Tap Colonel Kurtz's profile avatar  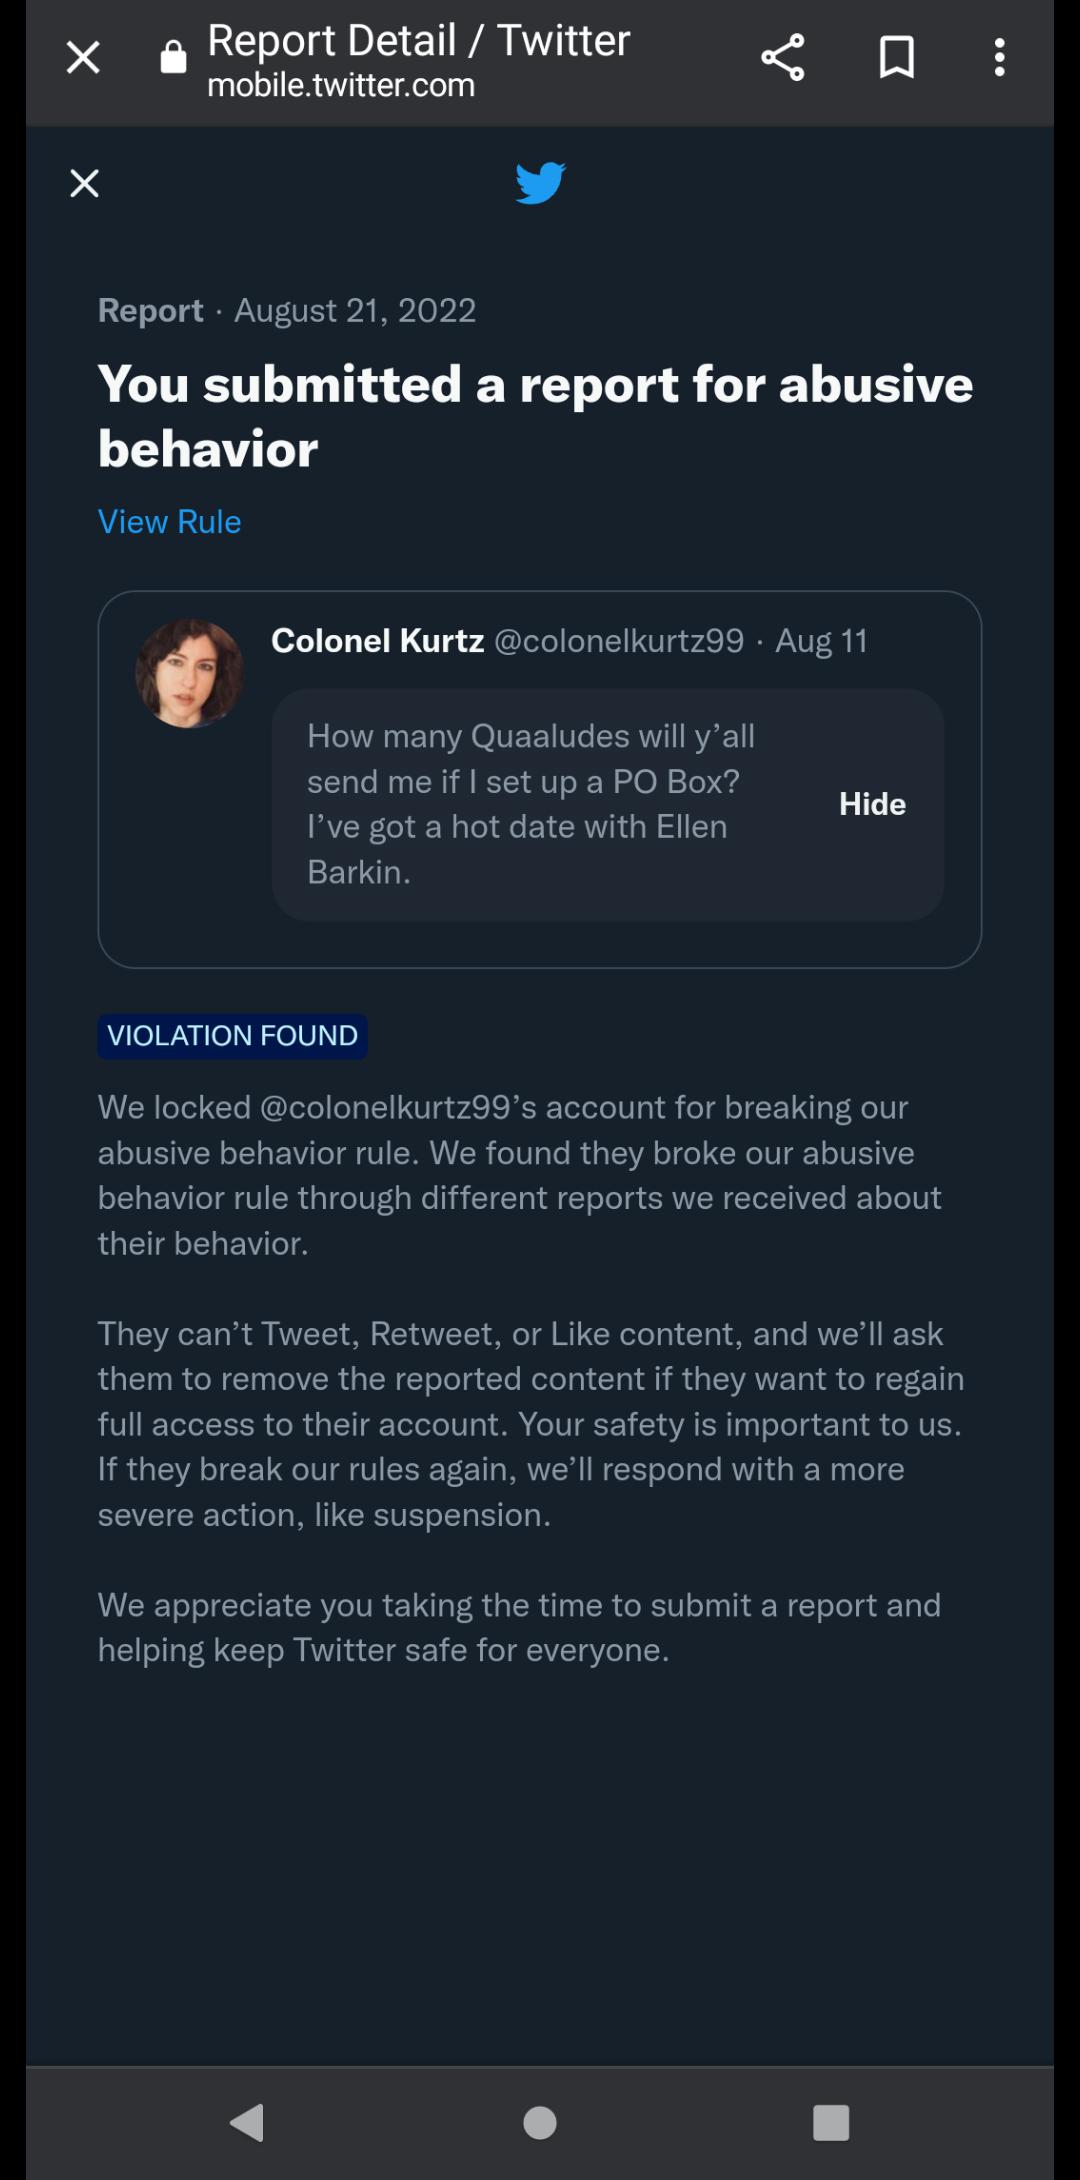(x=189, y=673)
